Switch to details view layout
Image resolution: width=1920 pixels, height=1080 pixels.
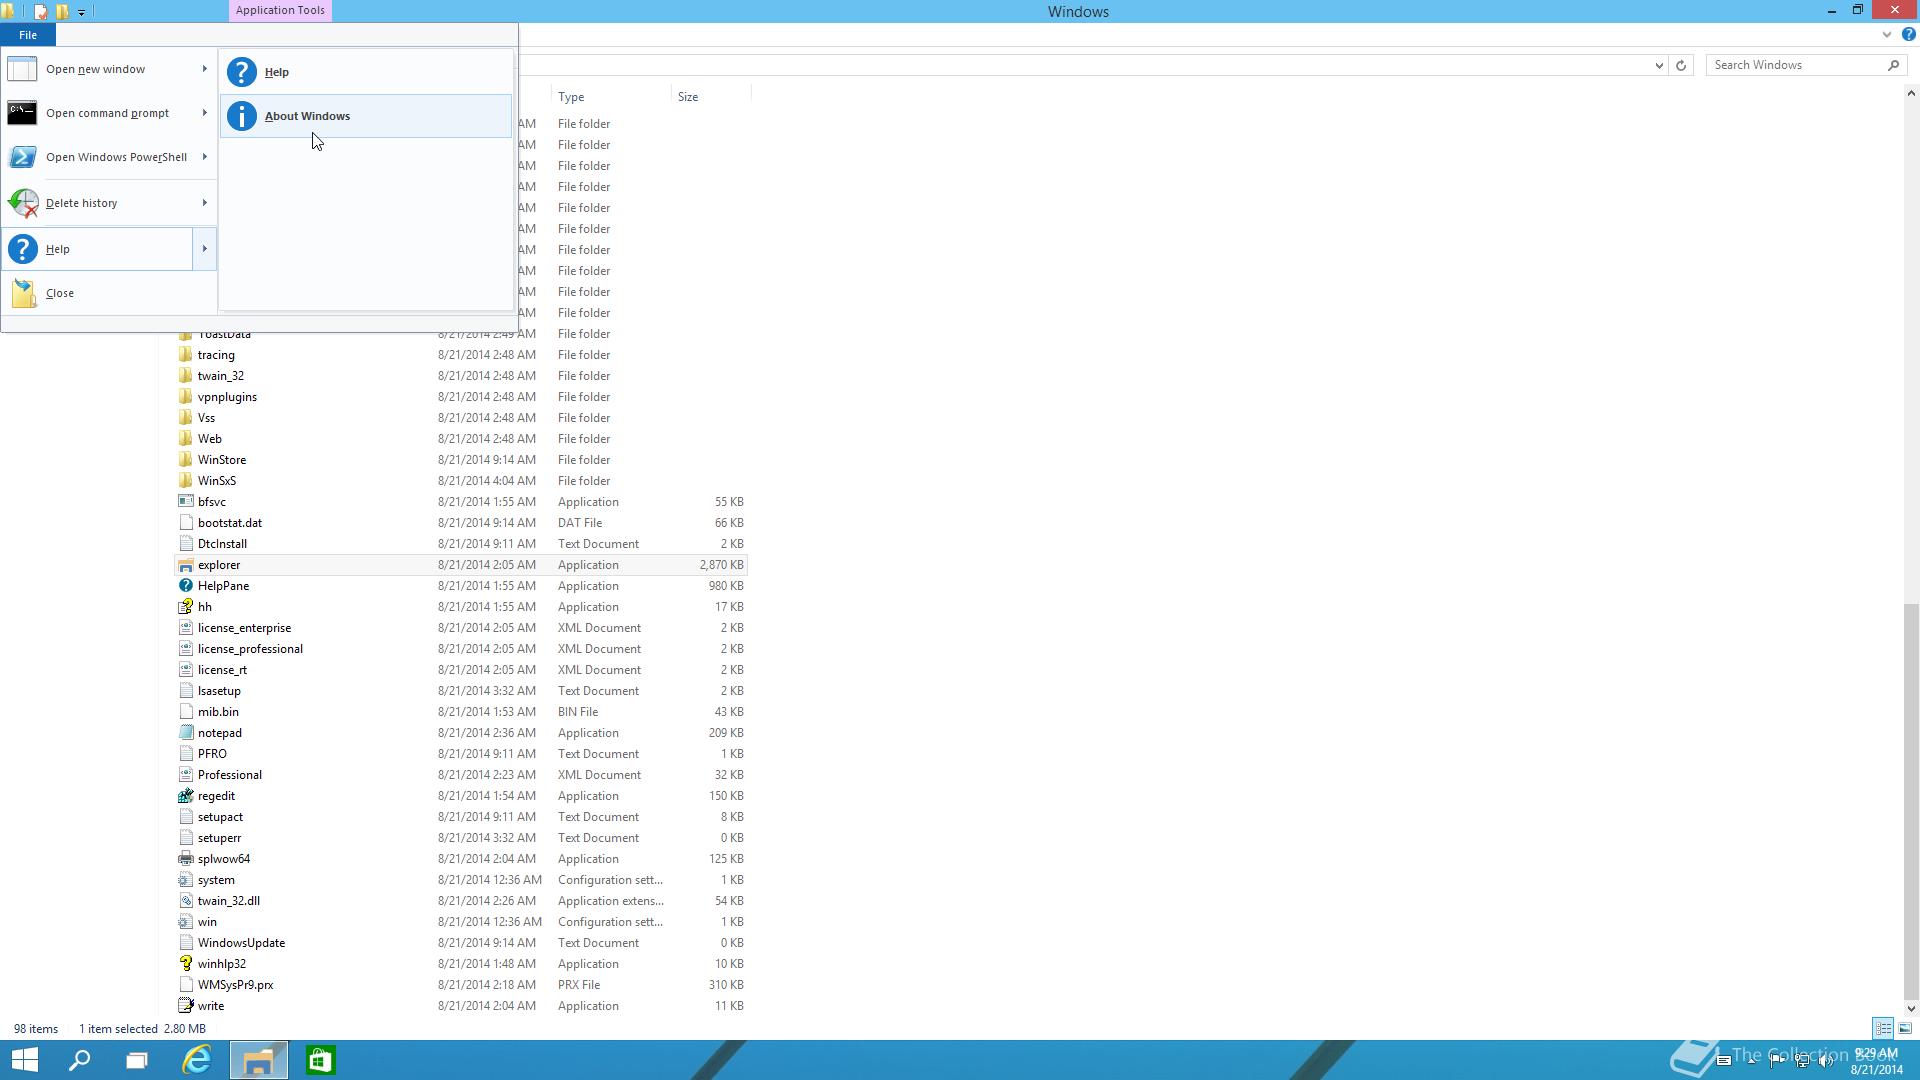click(1883, 1028)
